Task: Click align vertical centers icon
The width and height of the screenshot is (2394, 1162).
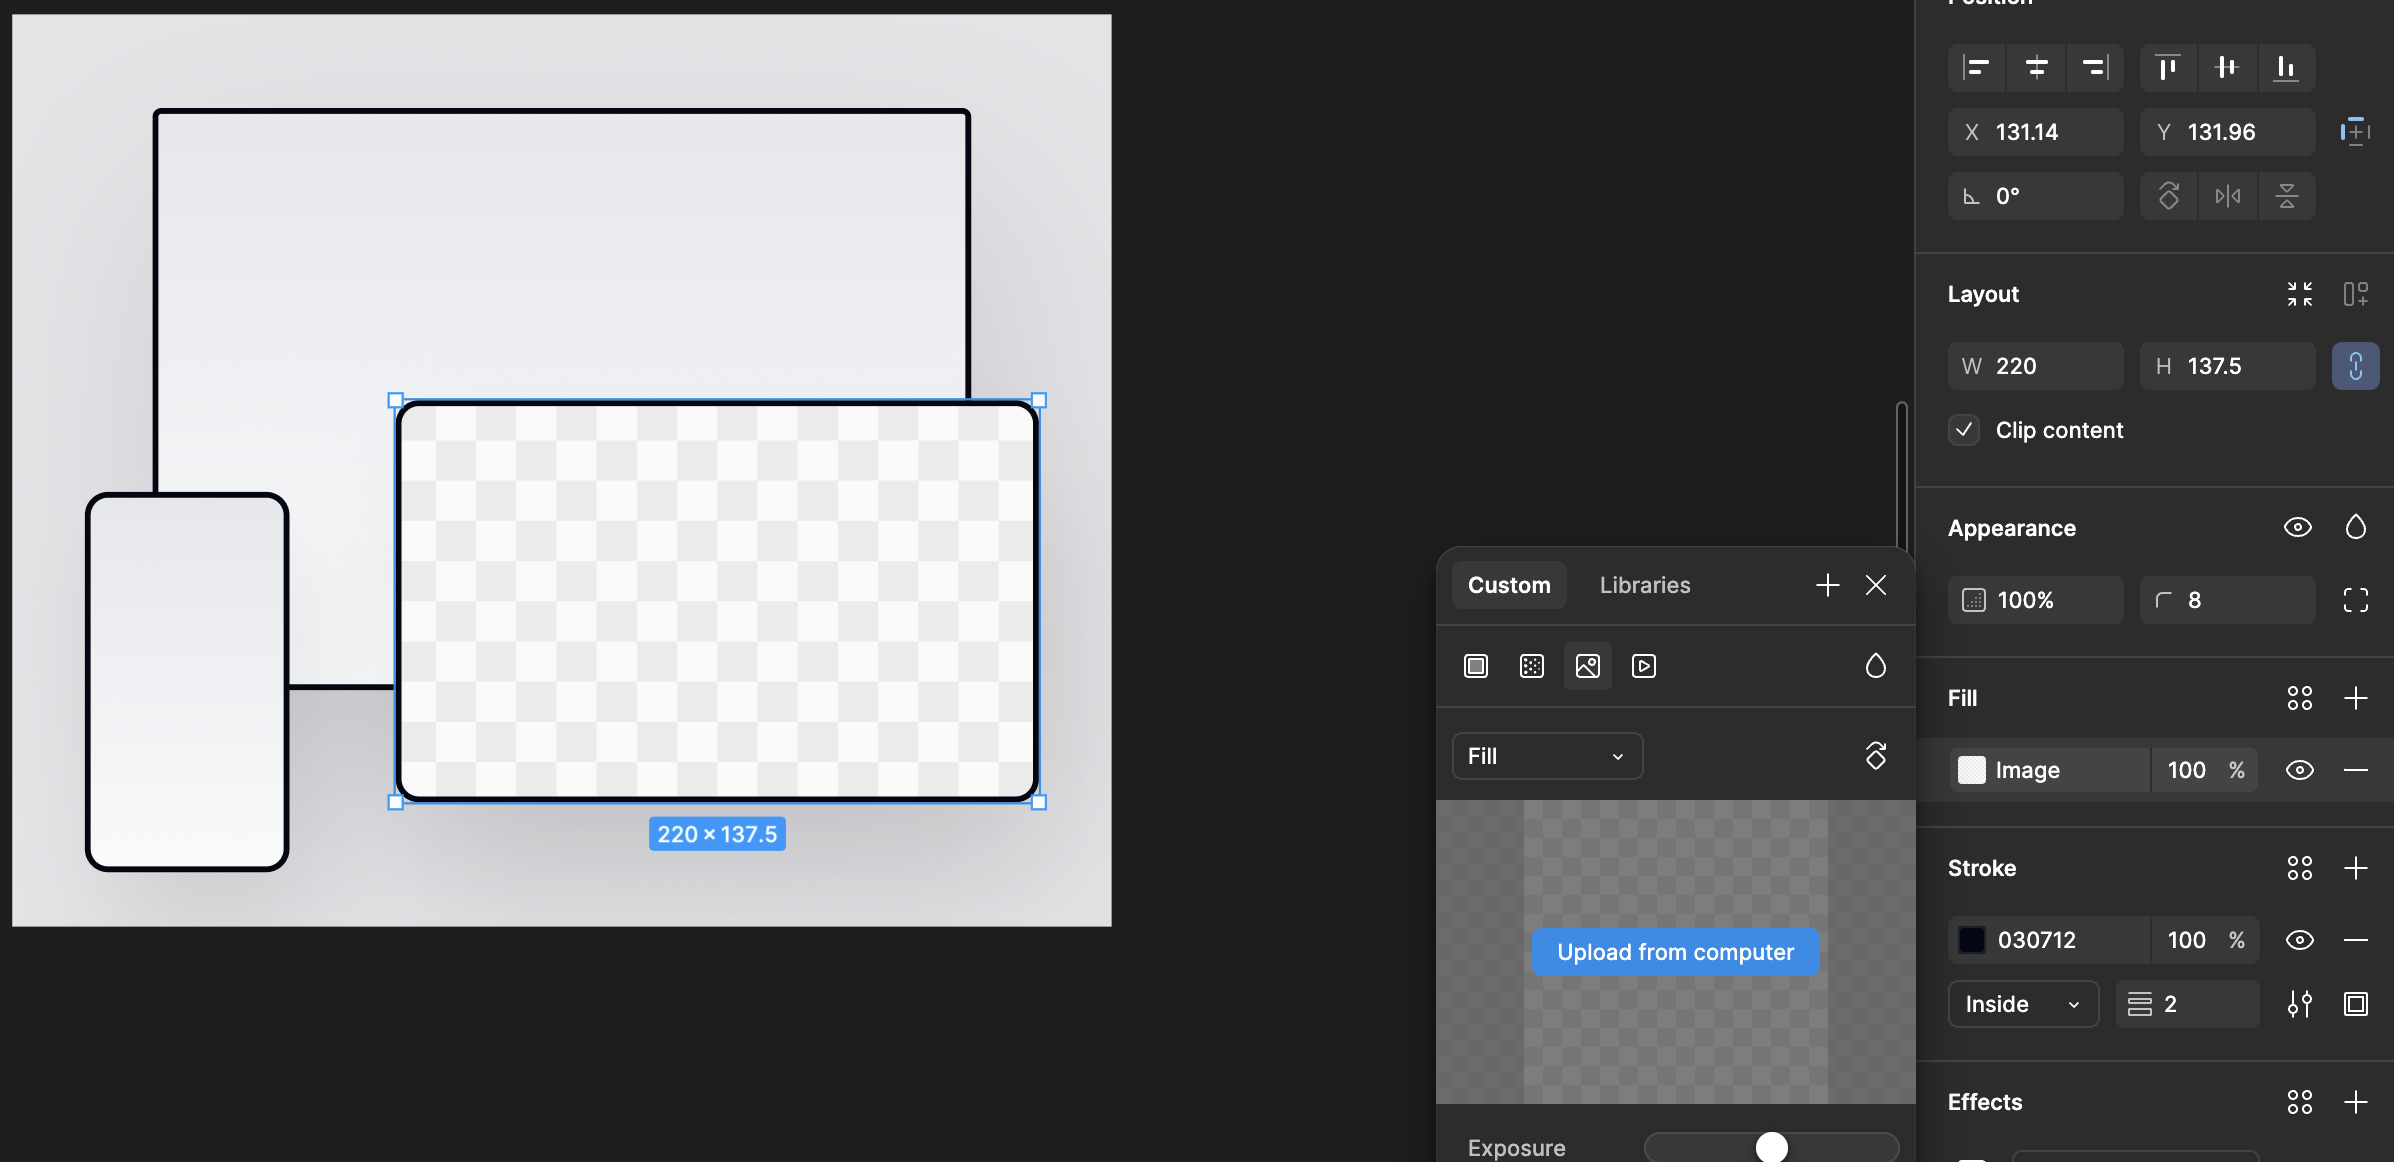Action: click(x=2227, y=68)
